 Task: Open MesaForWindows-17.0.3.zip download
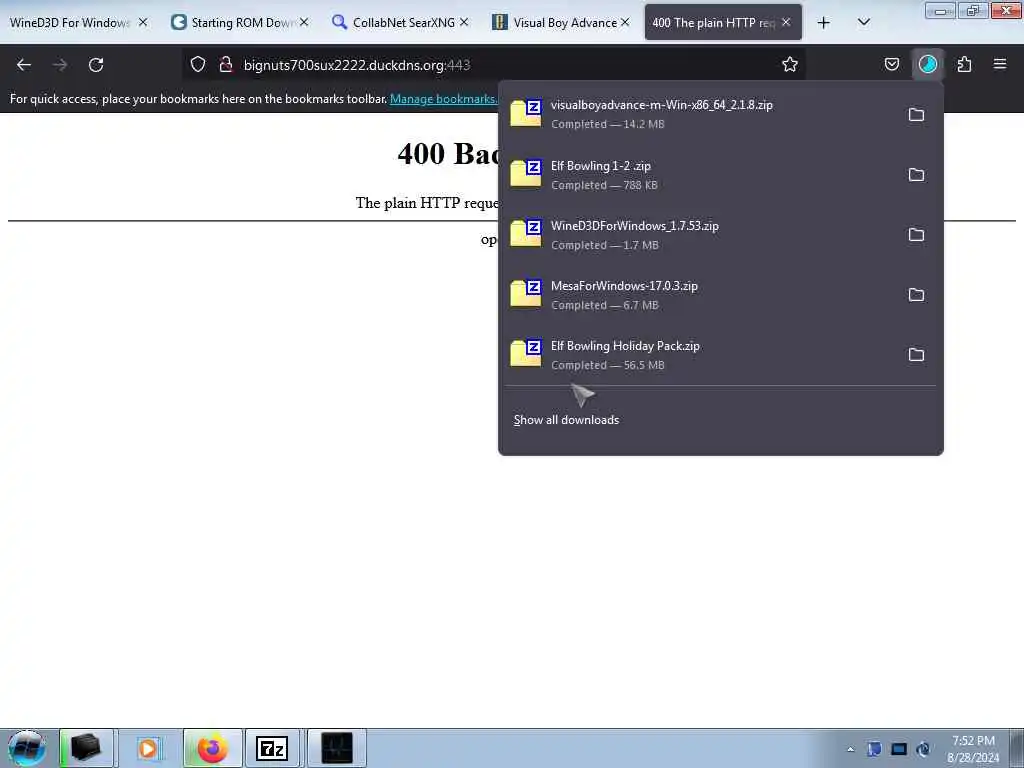click(701, 295)
